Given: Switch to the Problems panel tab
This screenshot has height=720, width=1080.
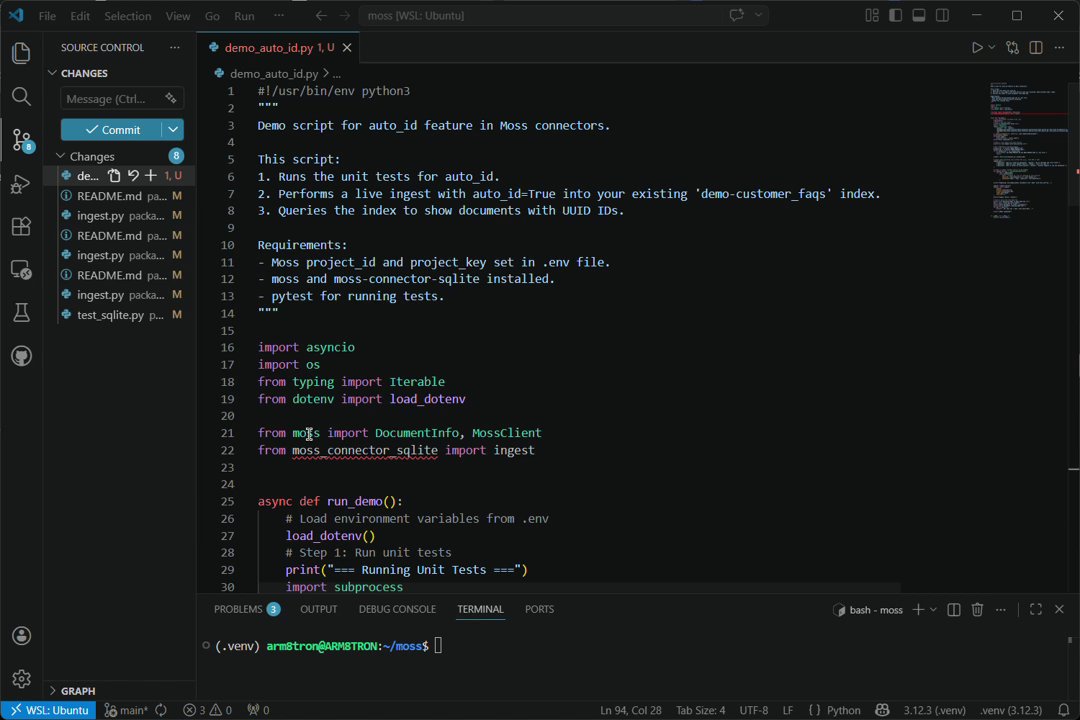Looking at the screenshot, I should 238,609.
